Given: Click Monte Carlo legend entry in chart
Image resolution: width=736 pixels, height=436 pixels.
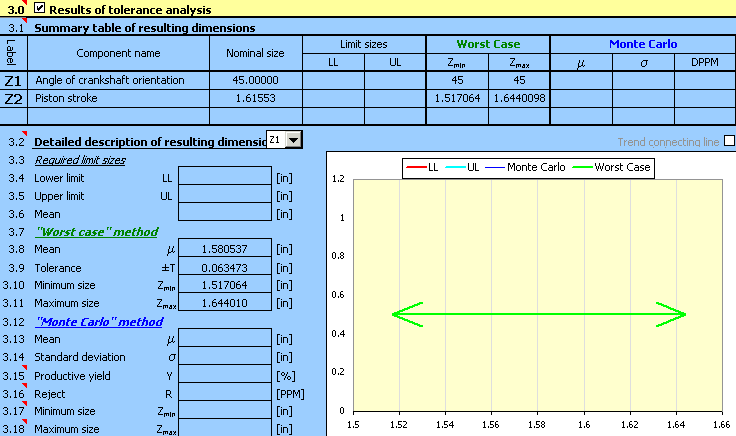Looking at the screenshot, I should [525, 167].
